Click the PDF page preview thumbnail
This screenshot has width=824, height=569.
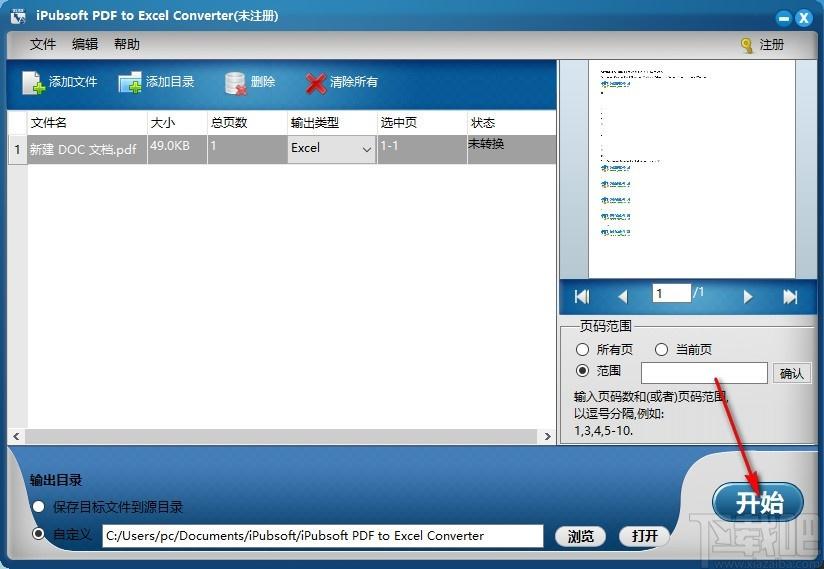(x=692, y=169)
